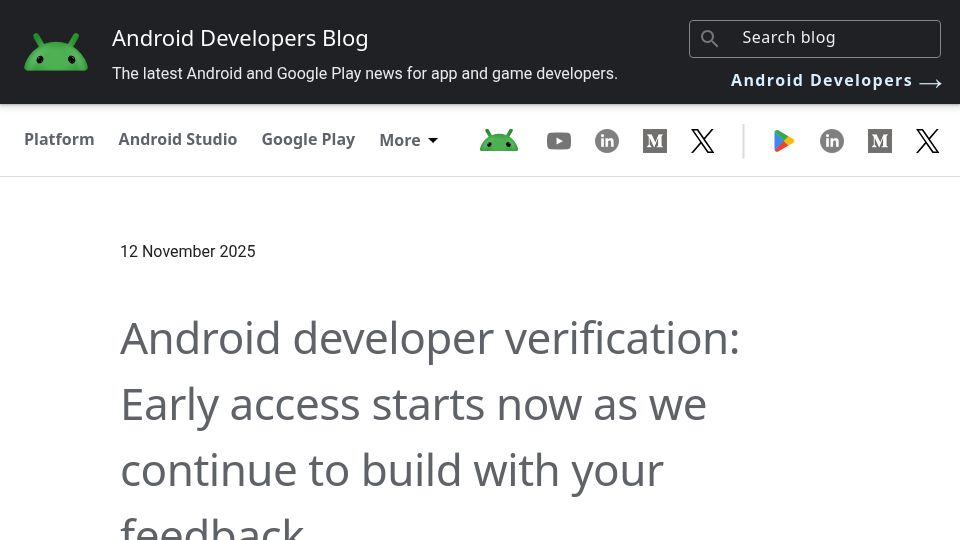The width and height of the screenshot is (960, 540).
Task: Expand the More dropdown
Action: click(x=408, y=140)
